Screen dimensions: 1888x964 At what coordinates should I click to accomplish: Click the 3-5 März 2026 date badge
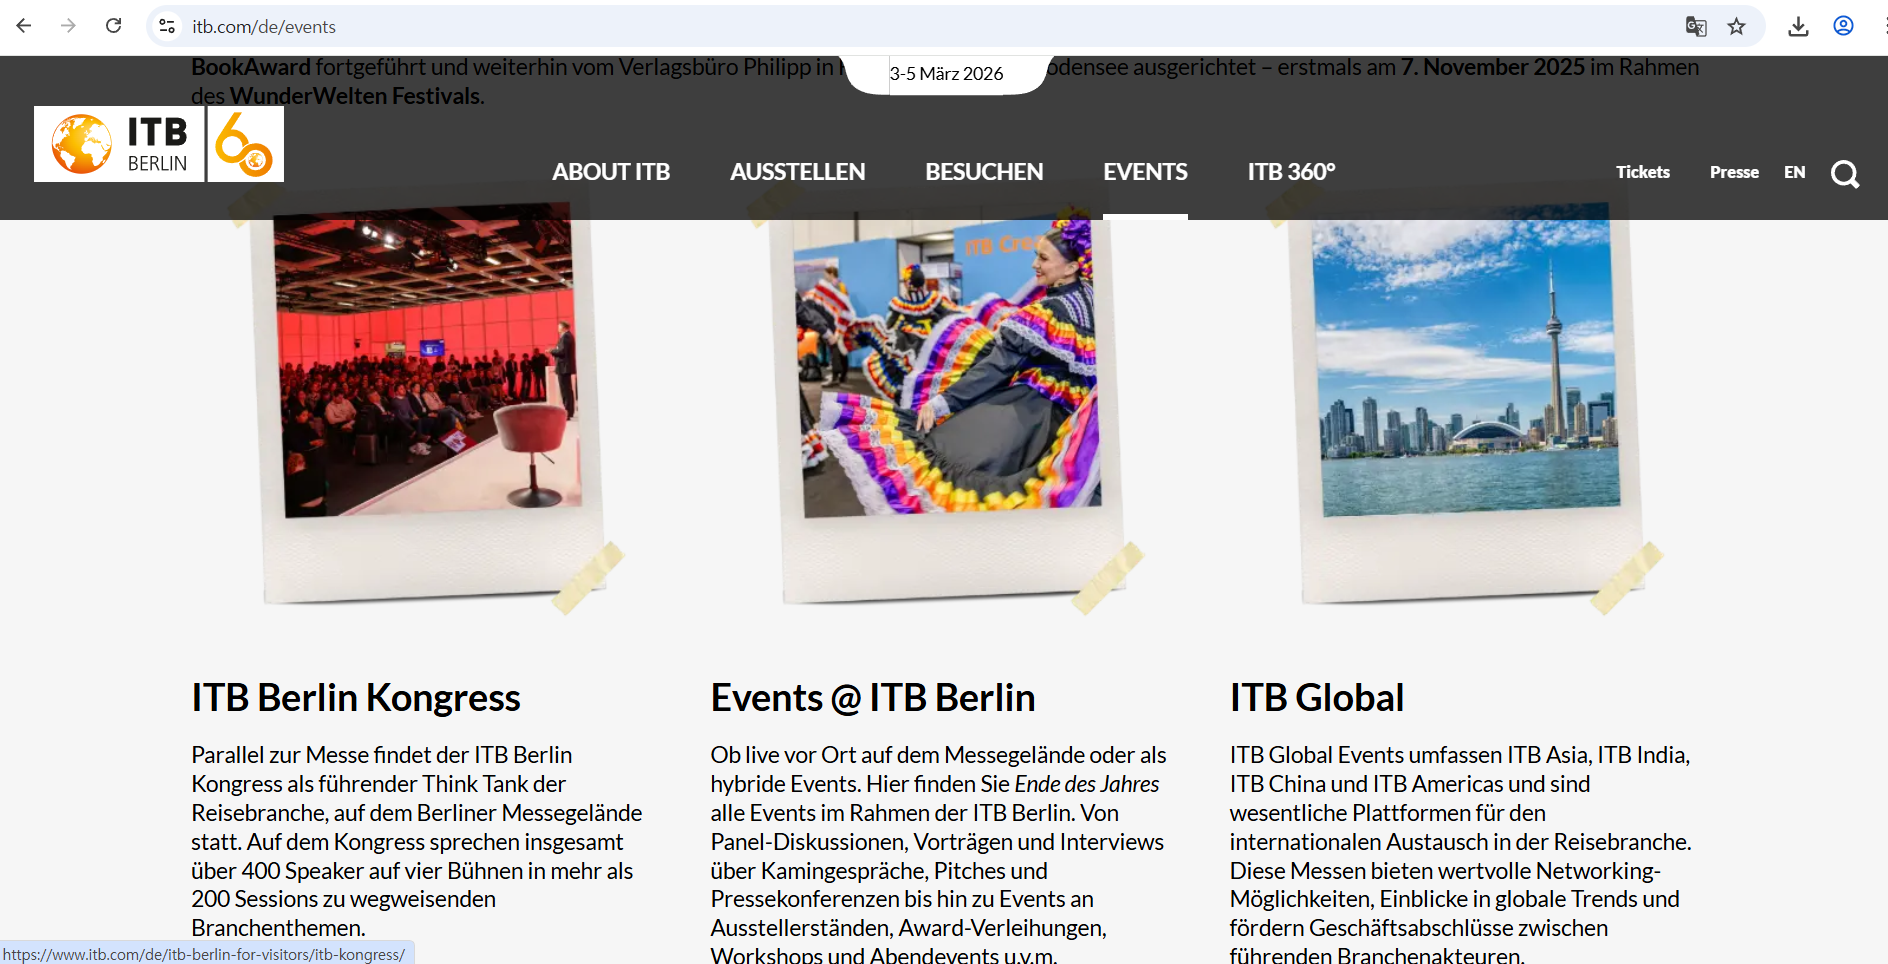pos(946,74)
